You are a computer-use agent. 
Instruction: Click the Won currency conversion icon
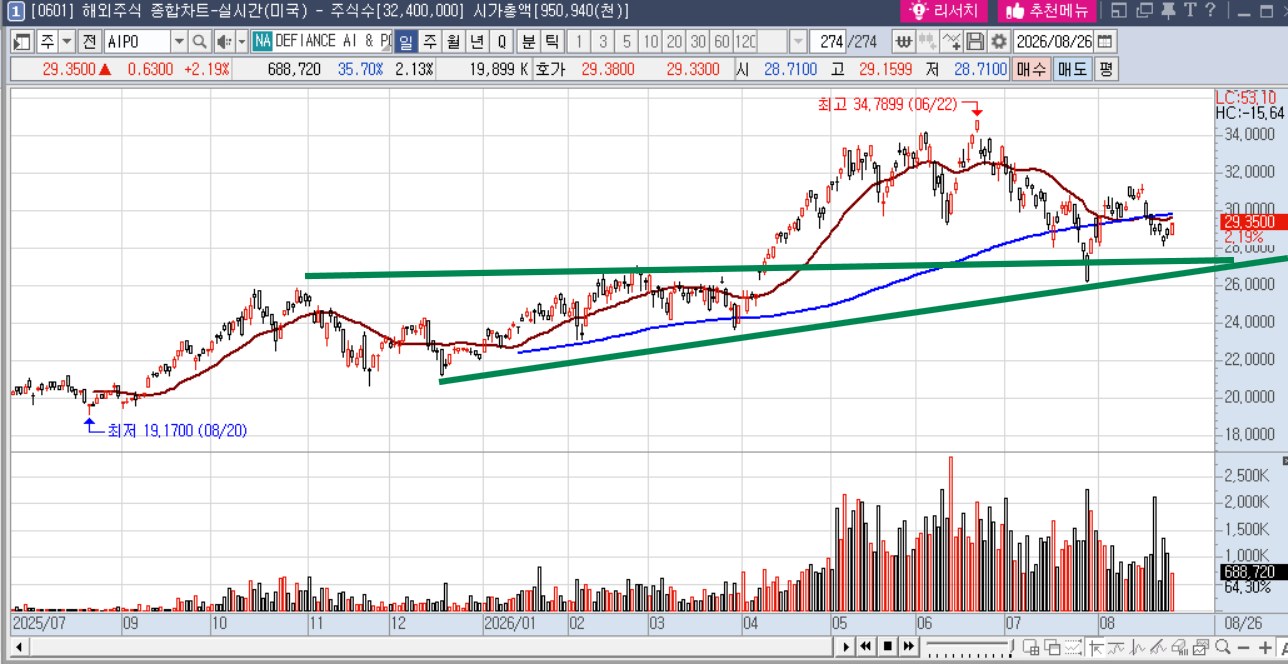coord(904,42)
